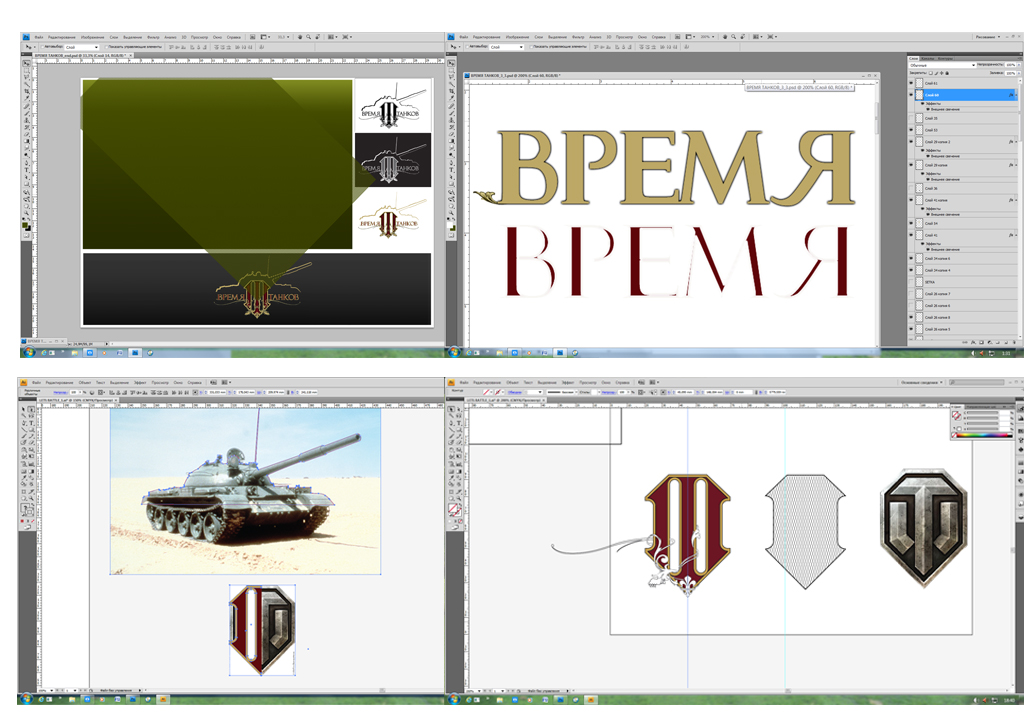Open Arrange Documents icon in top-right Photoshop app bar
This screenshot has height=724, width=1024.
[757, 37]
